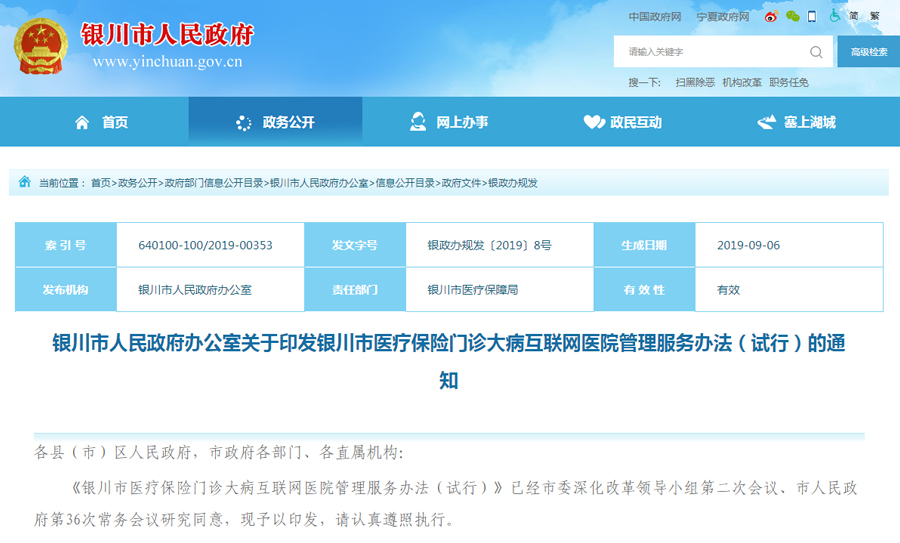The height and width of the screenshot is (543, 900).
Task: Open the 中国政府网 link
Action: pyautogui.click(x=655, y=17)
